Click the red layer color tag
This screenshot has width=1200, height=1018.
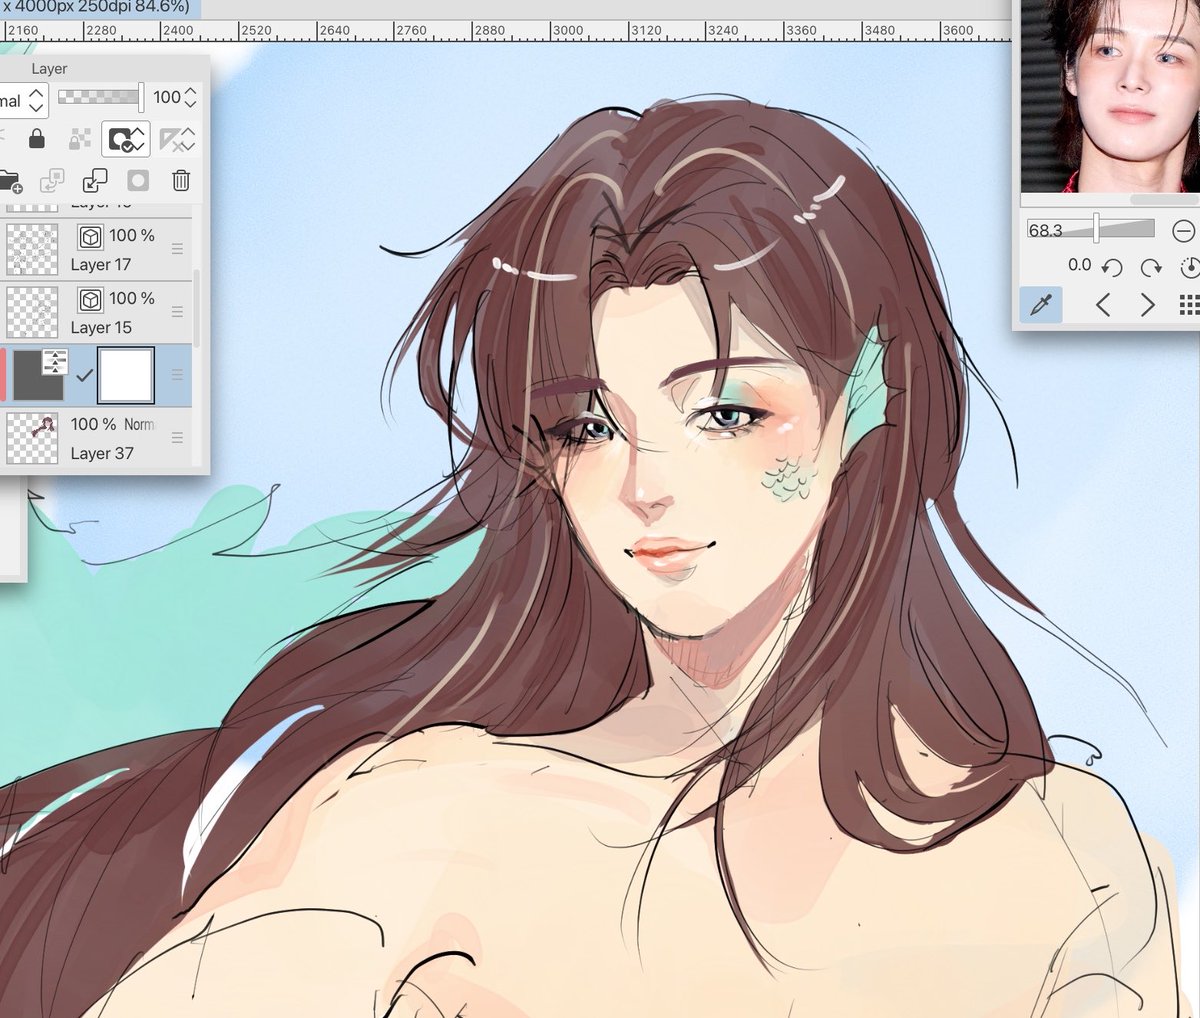click(3, 376)
